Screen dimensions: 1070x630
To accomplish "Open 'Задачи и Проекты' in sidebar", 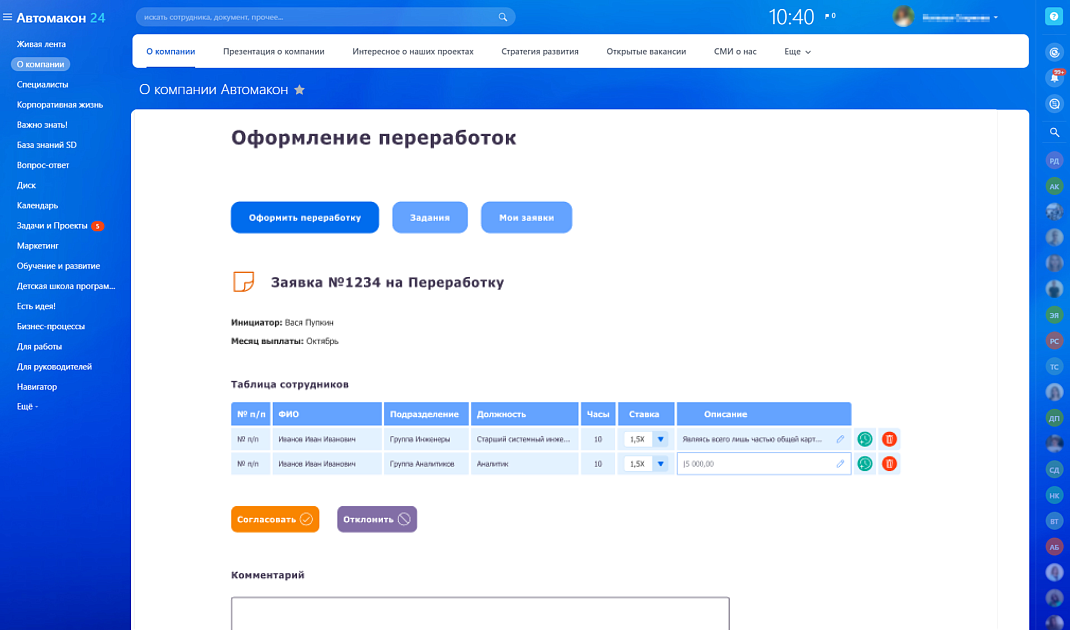I will click(x=52, y=226).
